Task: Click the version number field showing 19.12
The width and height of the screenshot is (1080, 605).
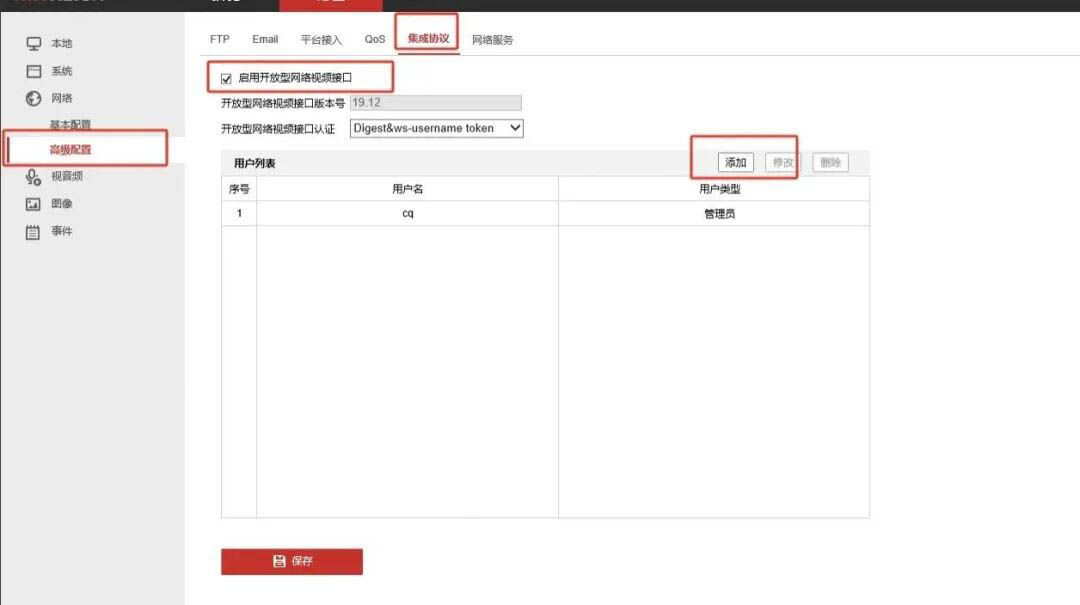Action: 435,103
